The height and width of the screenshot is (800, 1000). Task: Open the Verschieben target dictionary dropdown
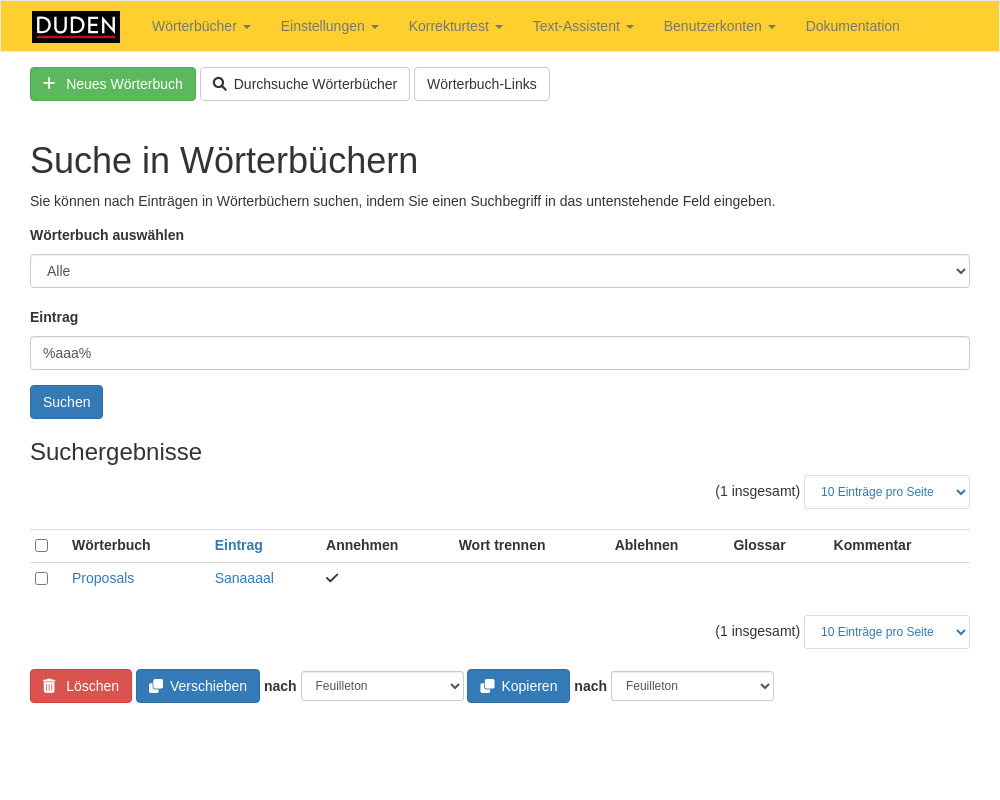[x=382, y=686]
